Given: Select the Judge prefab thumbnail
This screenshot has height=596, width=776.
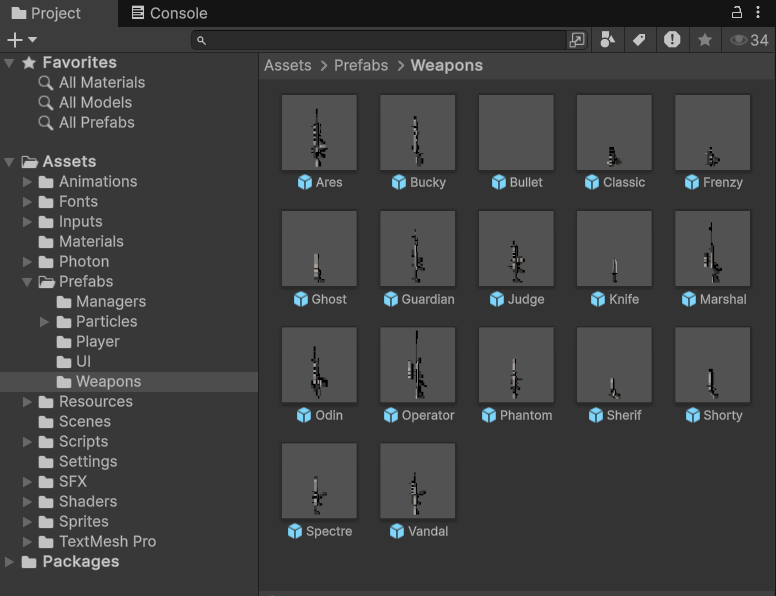Looking at the screenshot, I should tap(516, 248).
